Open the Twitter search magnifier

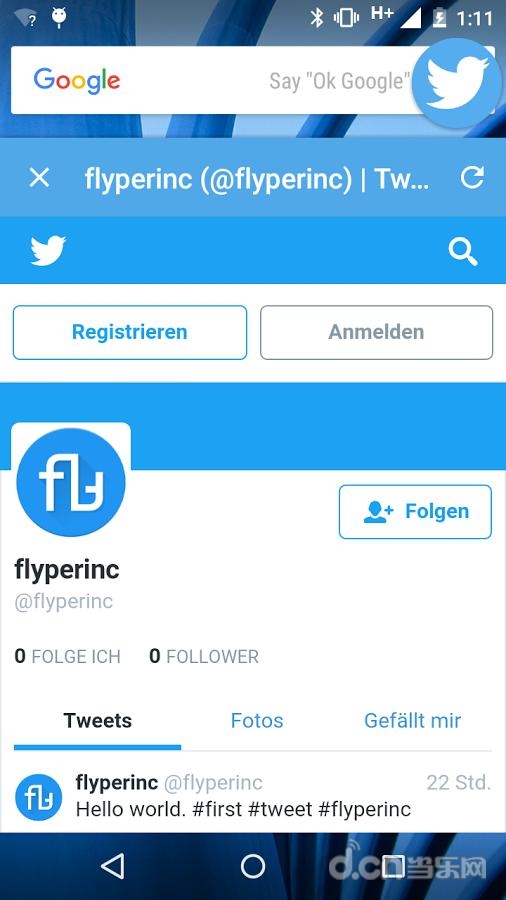click(x=462, y=252)
